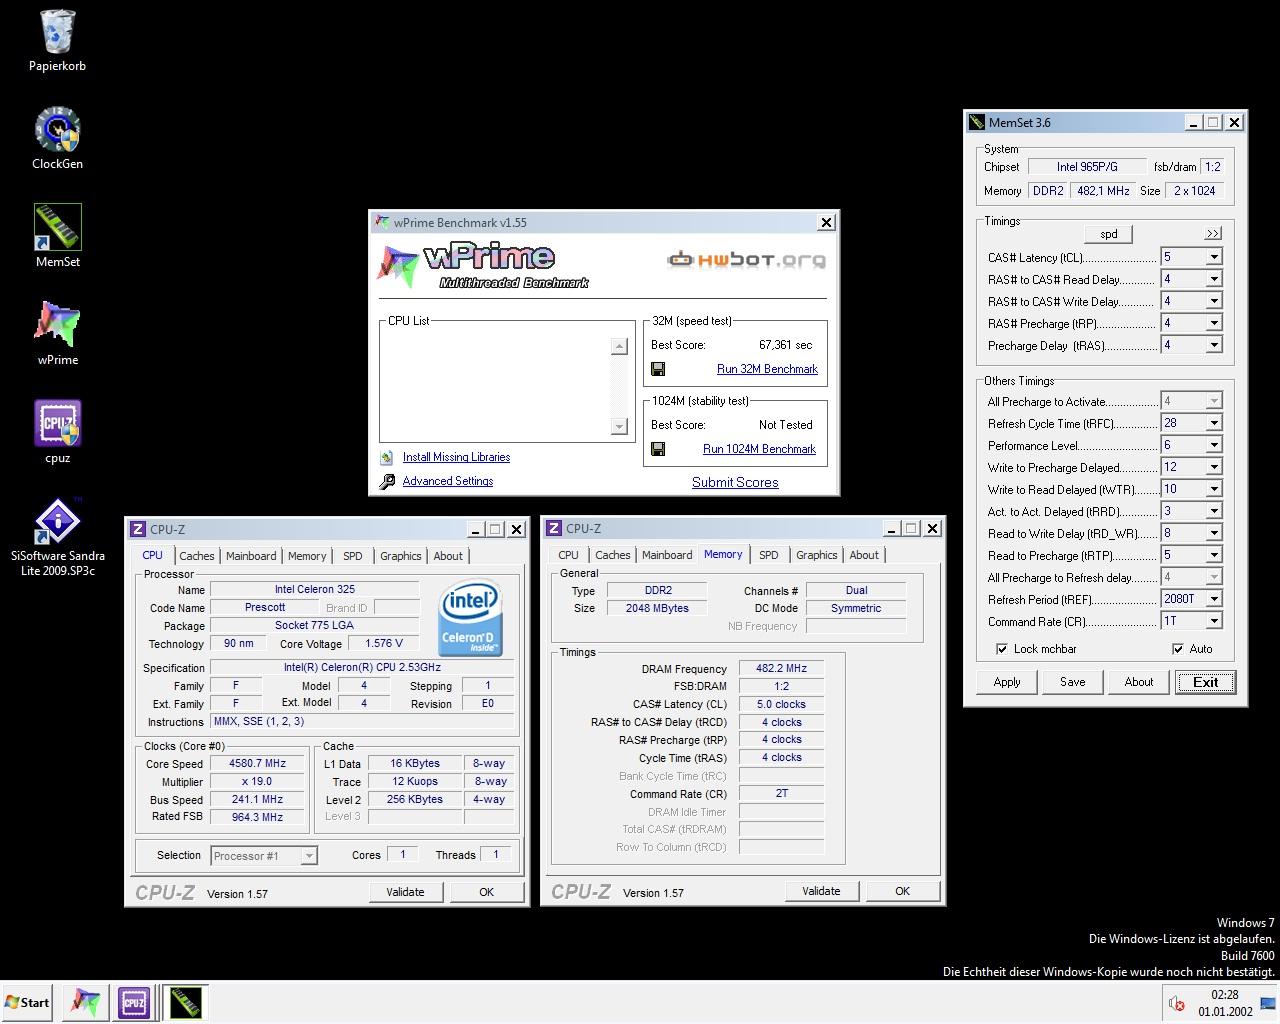Image resolution: width=1280 pixels, height=1024 pixels.
Task: Click CPU List scroll down arrow
Action: (x=619, y=427)
